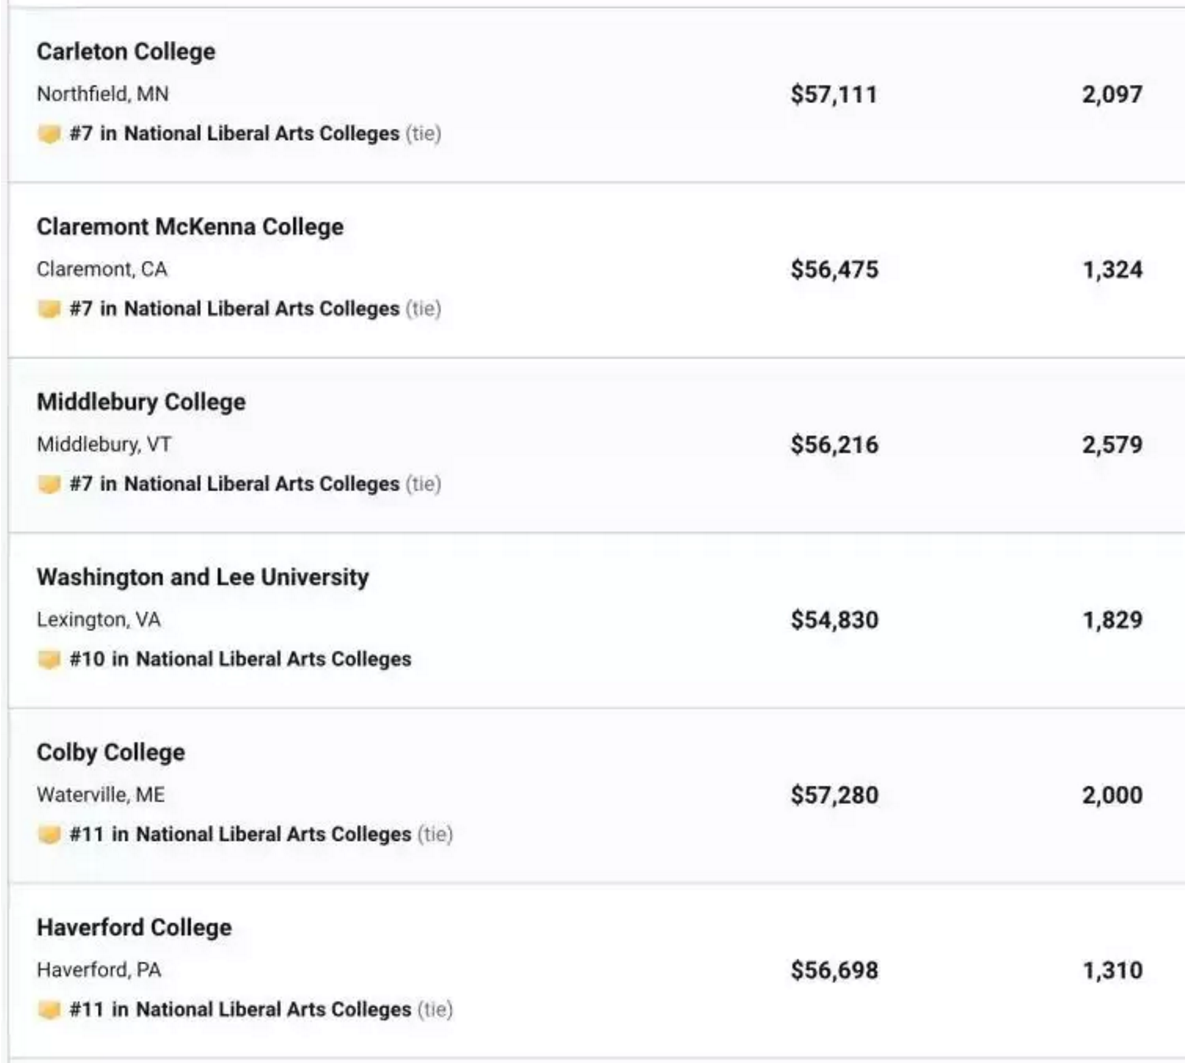The width and height of the screenshot is (1193, 1063).
Task: Click Colby College's $57,280 tuition value
Action: coord(834,795)
